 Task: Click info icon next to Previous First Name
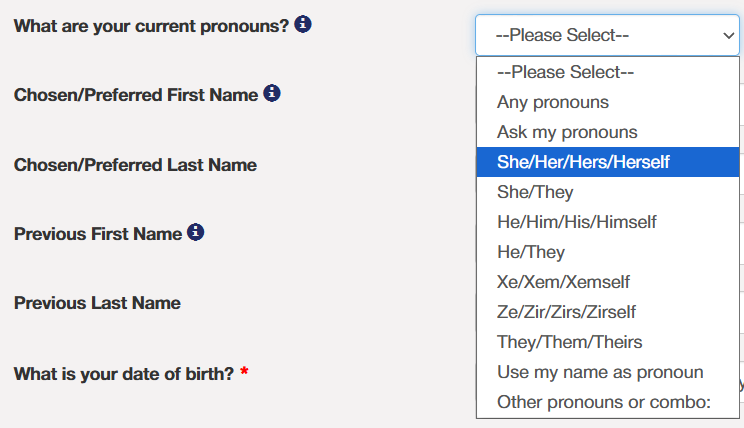(x=196, y=233)
